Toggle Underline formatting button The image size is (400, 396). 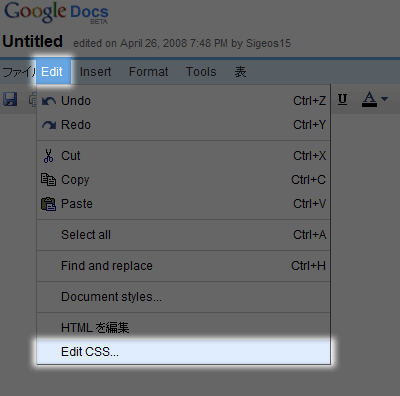pyautogui.click(x=342, y=99)
